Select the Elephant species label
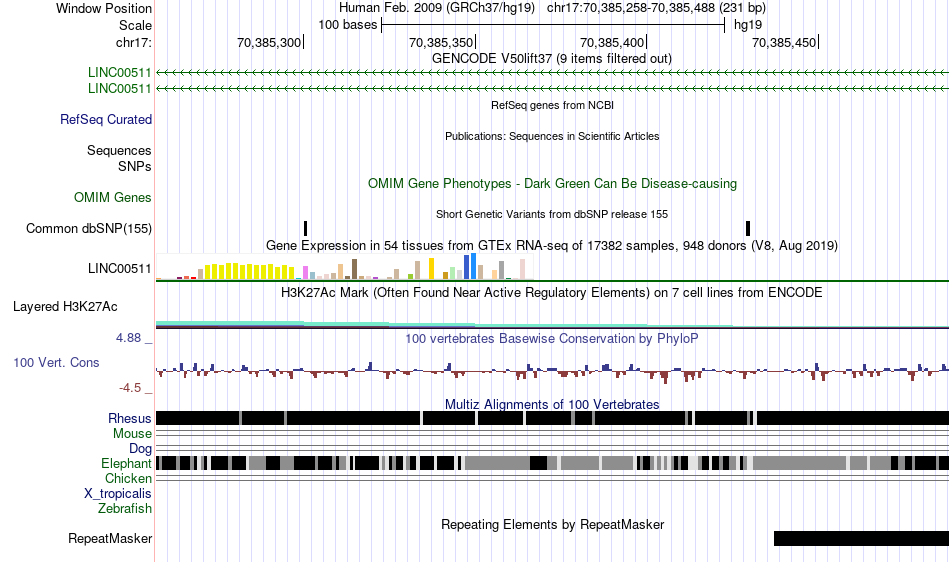 coord(126,463)
